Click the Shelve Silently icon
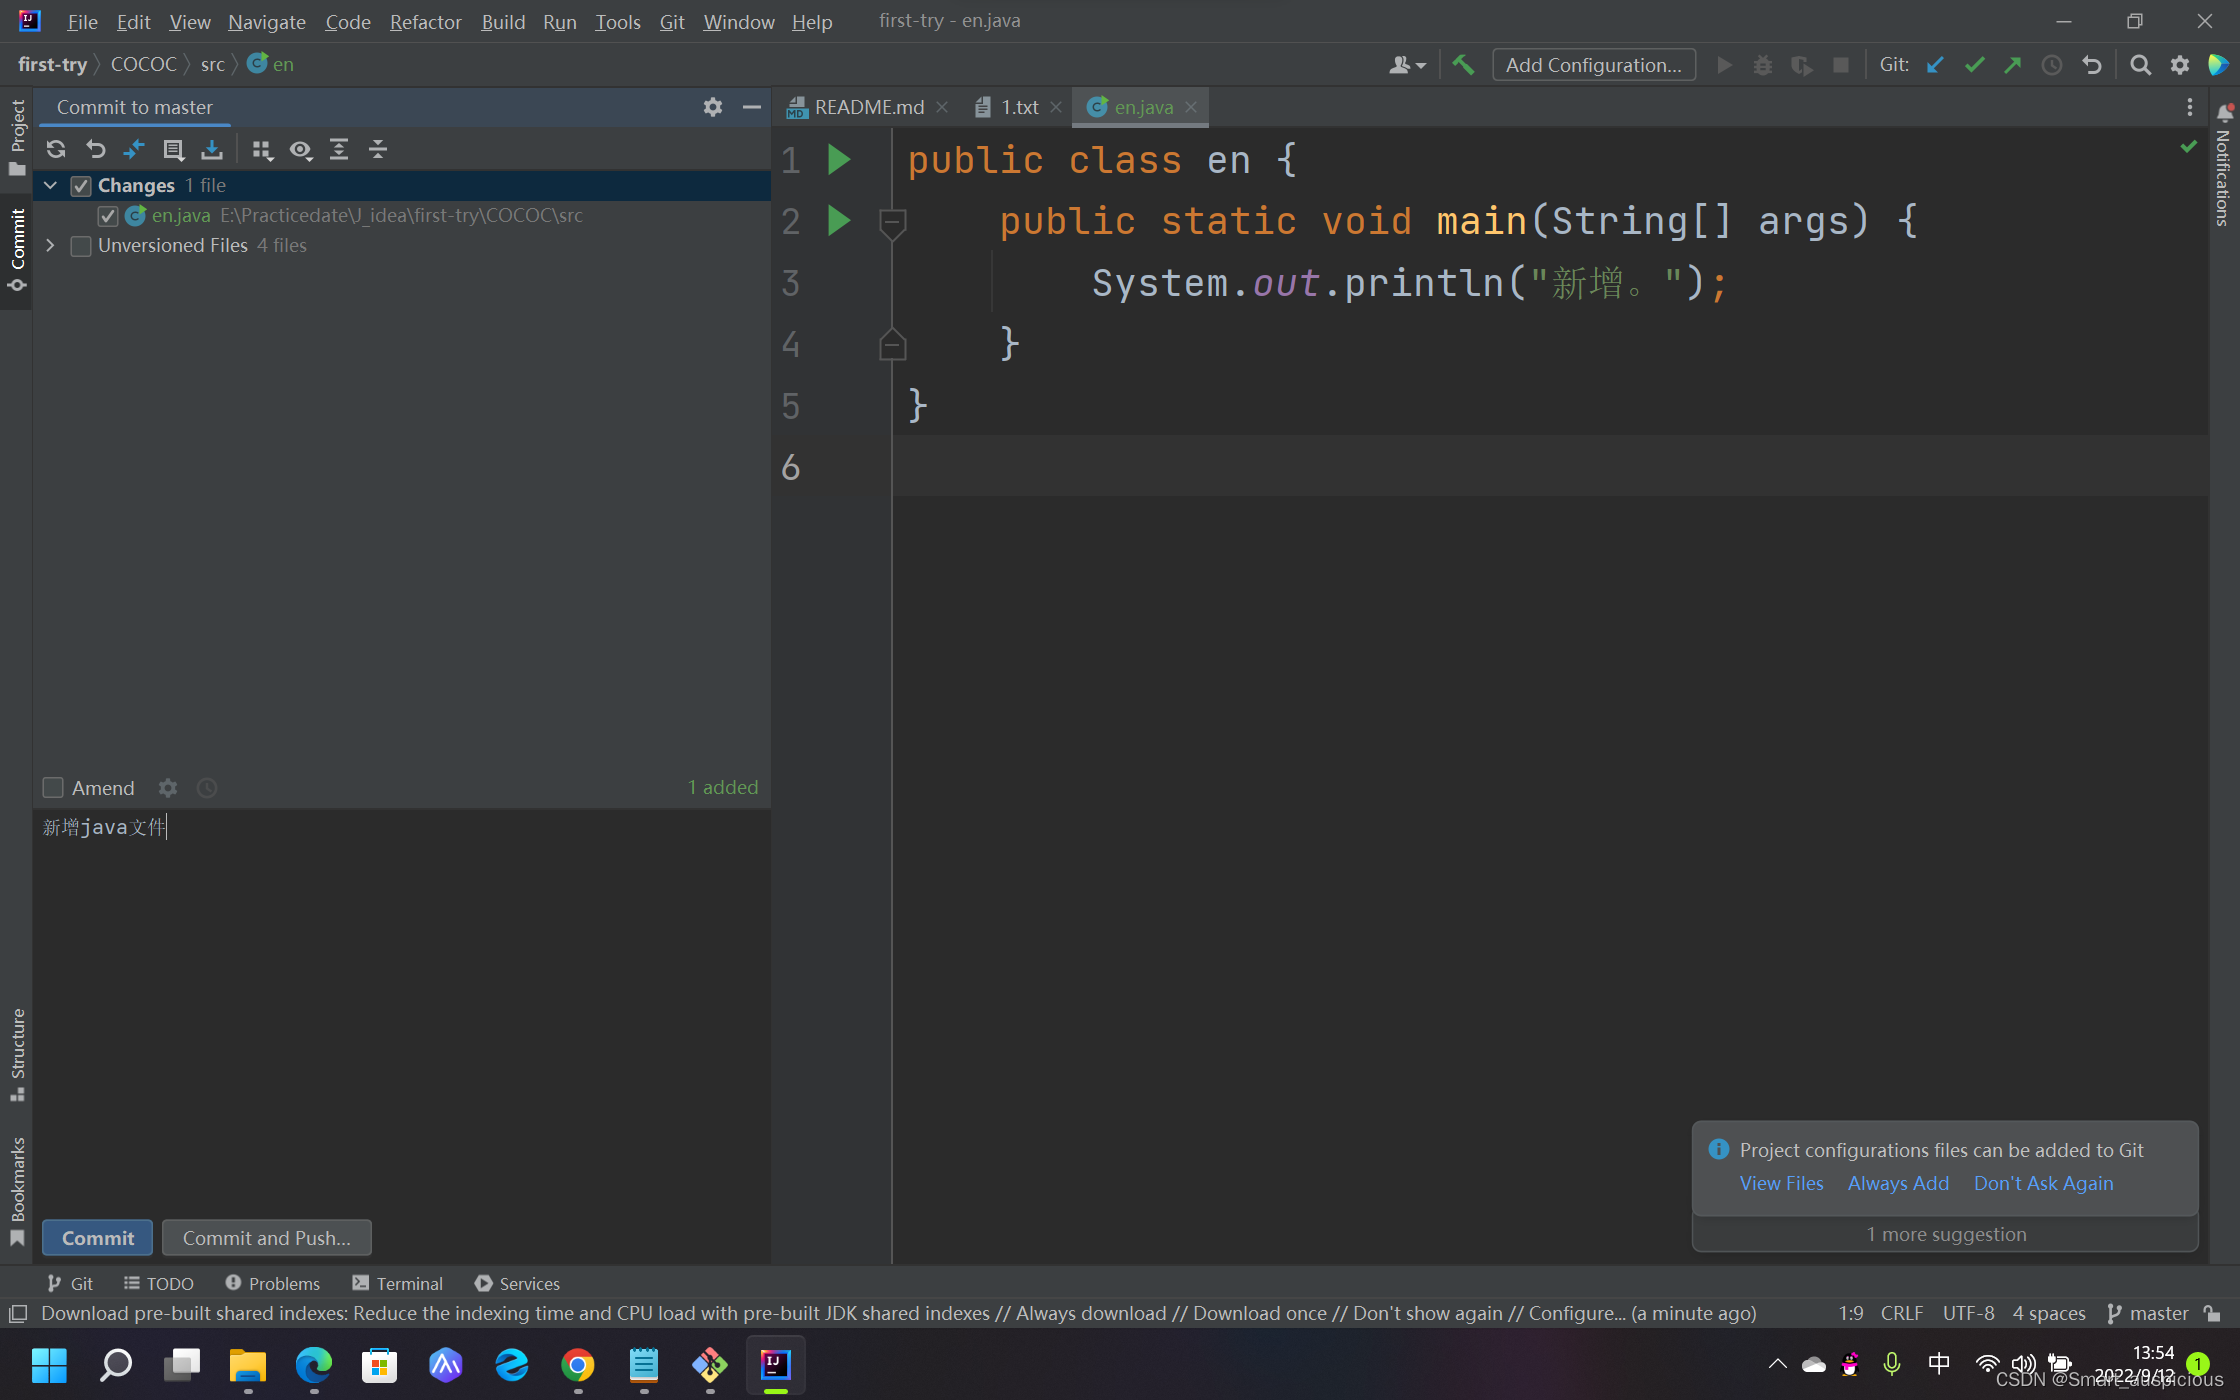 pyautogui.click(x=212, y=150)
